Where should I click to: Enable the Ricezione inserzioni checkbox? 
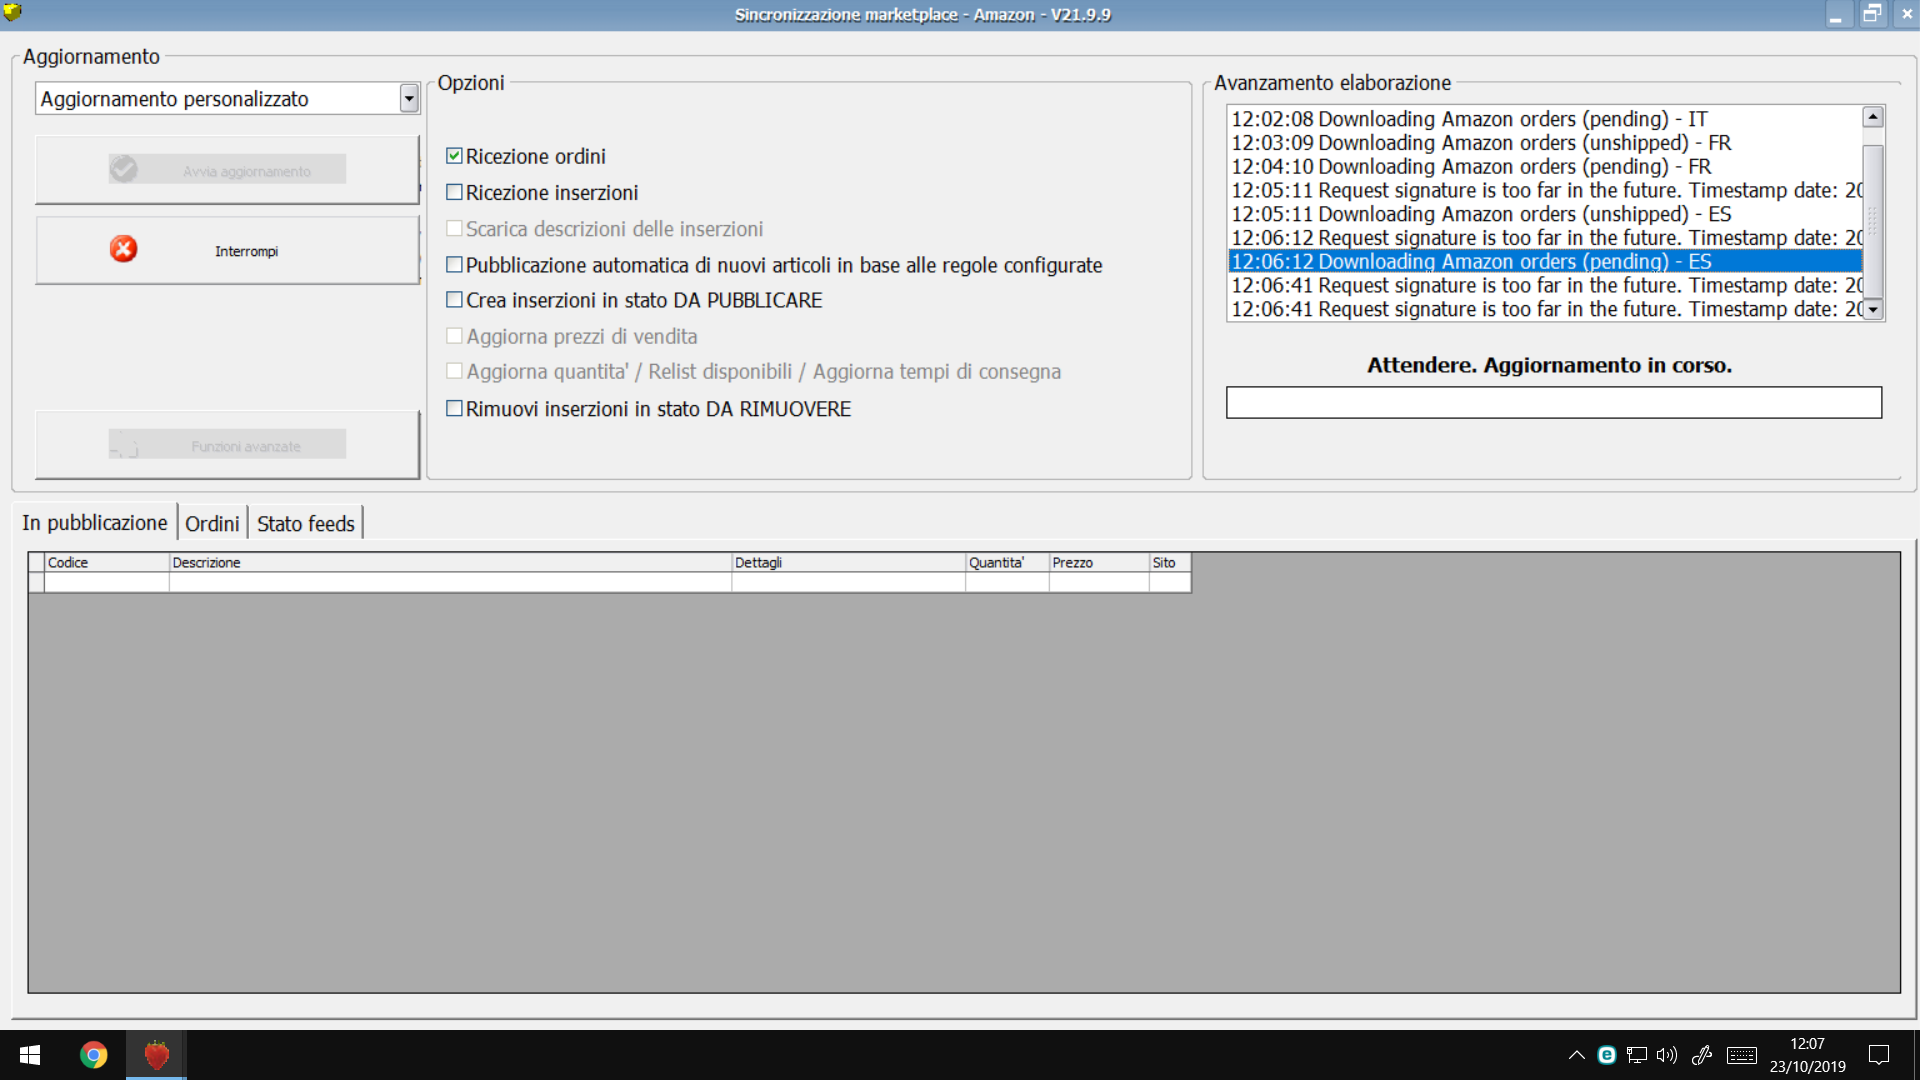454,192
